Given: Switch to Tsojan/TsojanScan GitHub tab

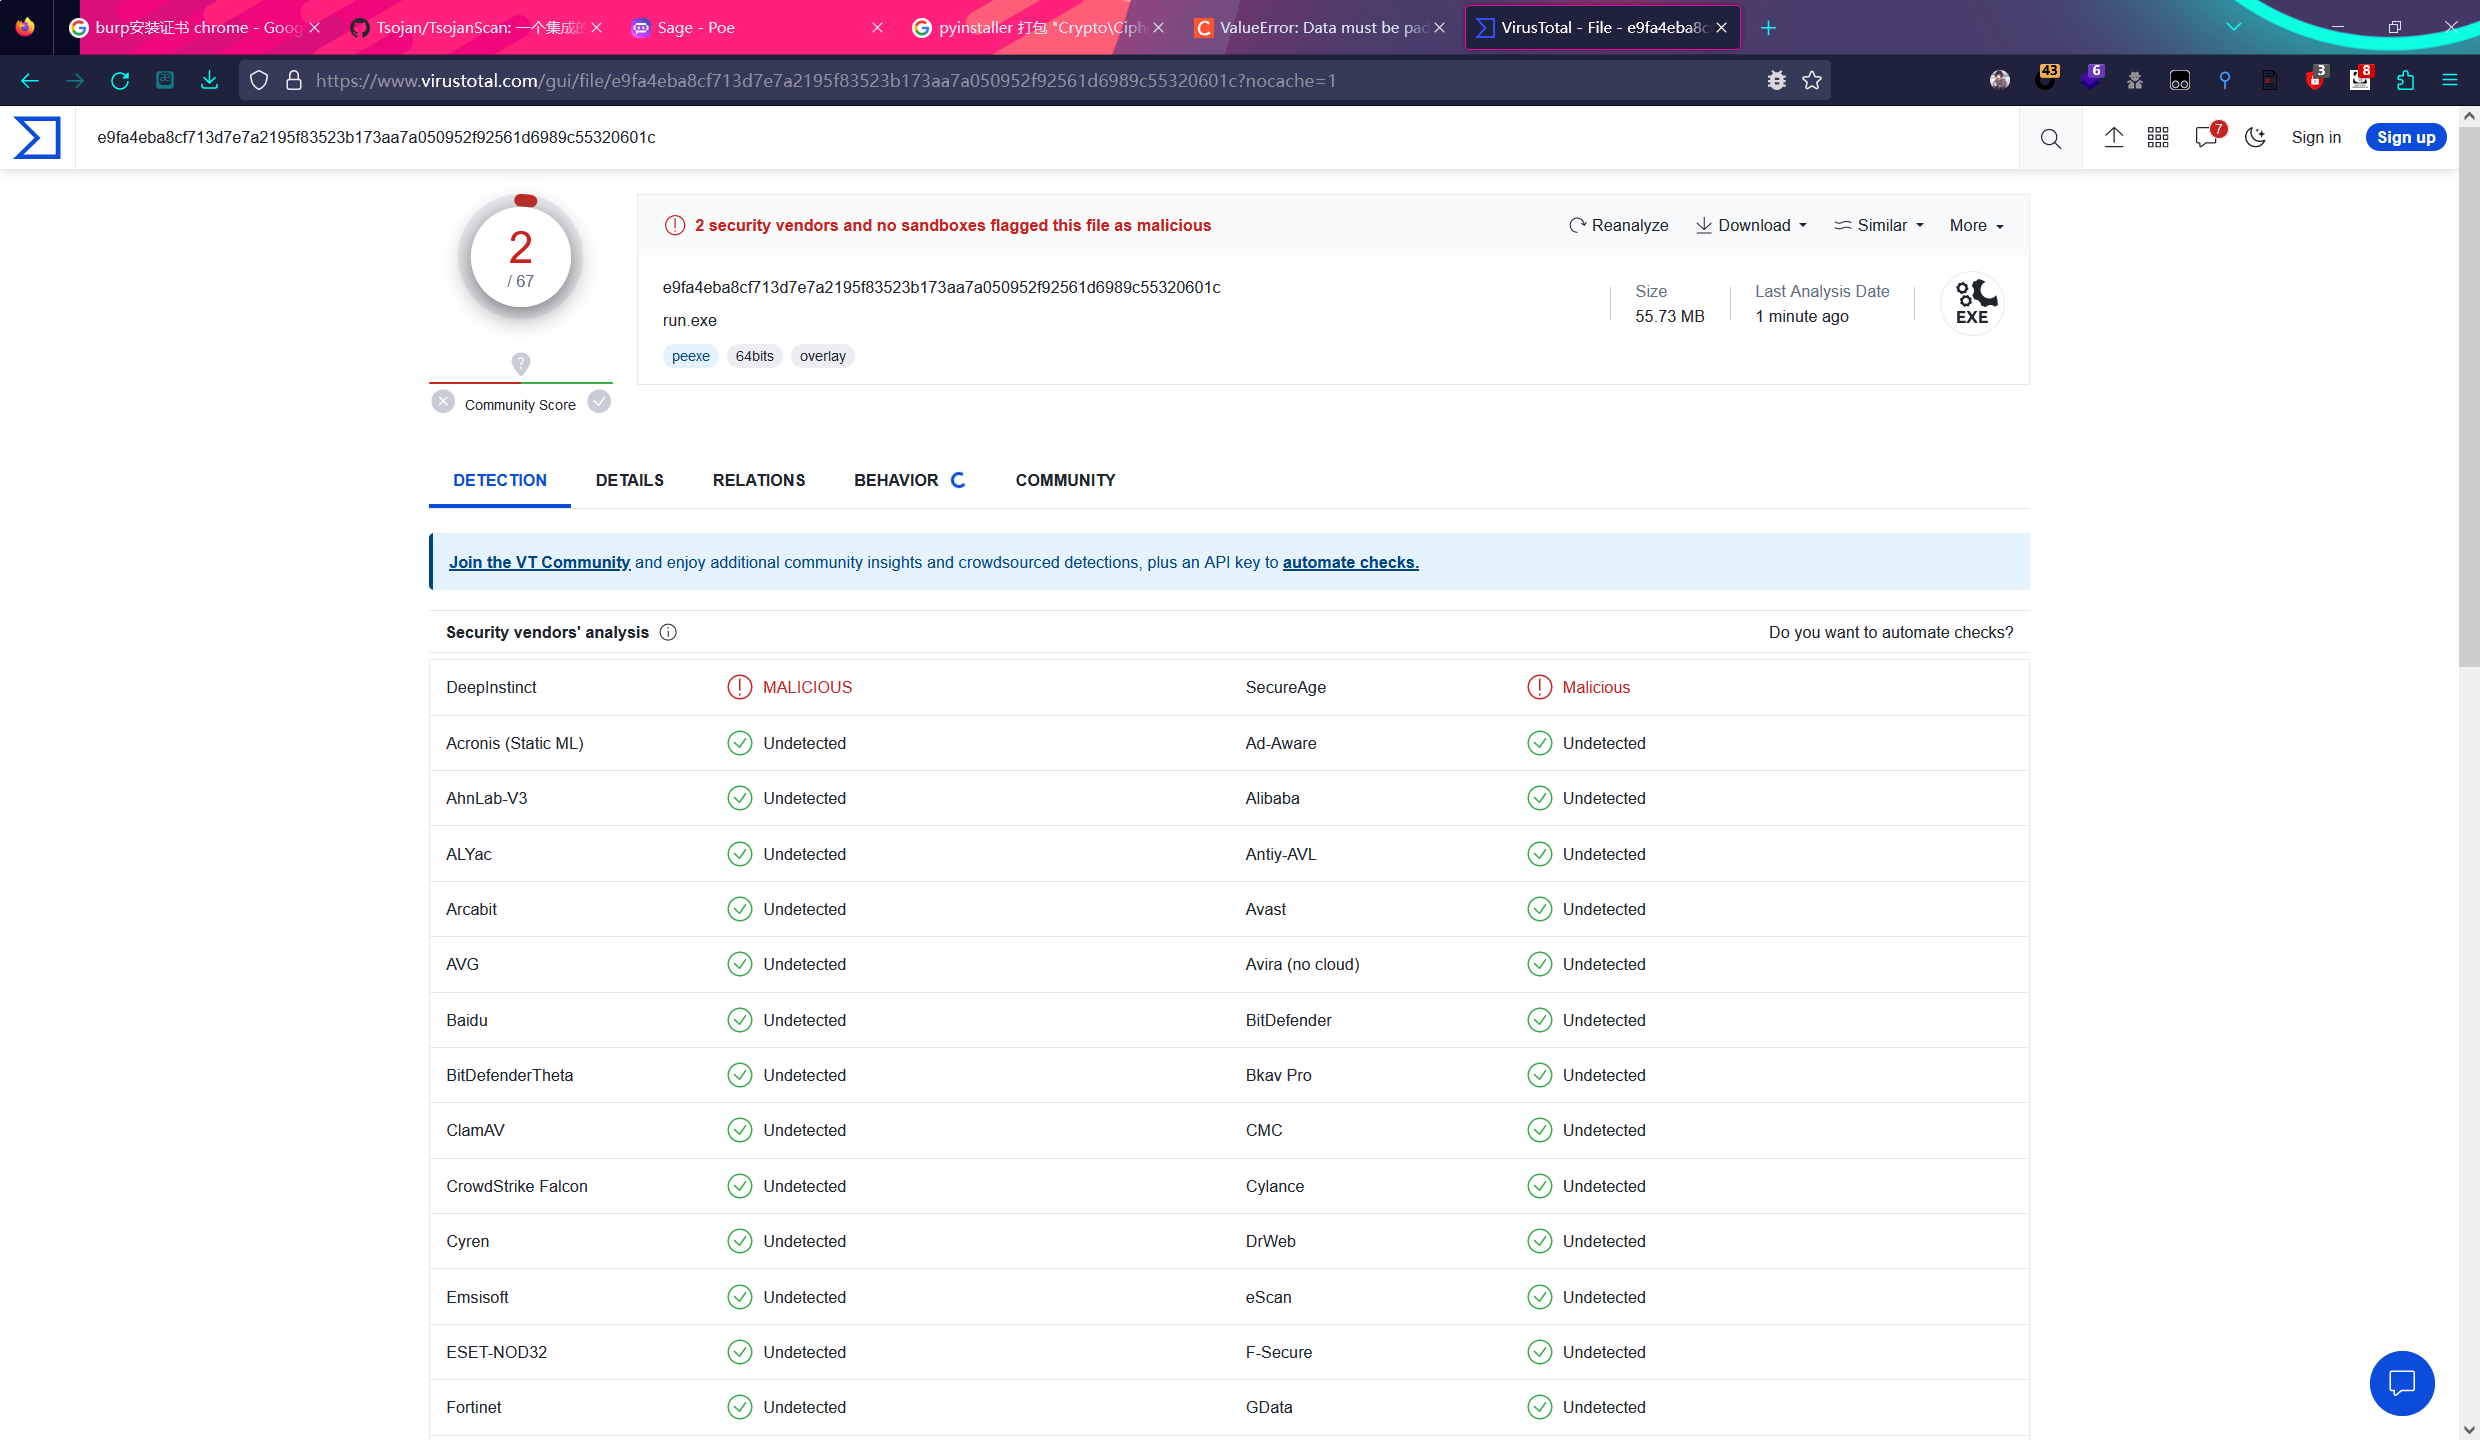Looking at the screenshot, I should click(476, 28).
